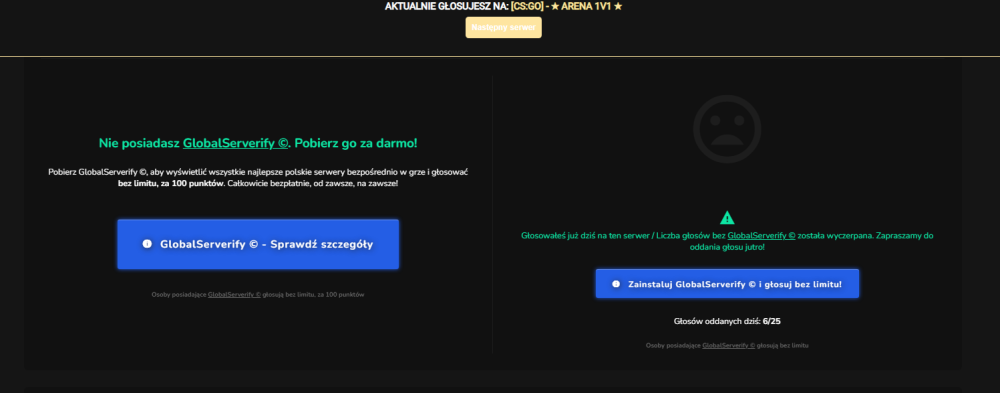
Task: Click the yellow Następny serwer button
Action: click(x=503, y=27)
